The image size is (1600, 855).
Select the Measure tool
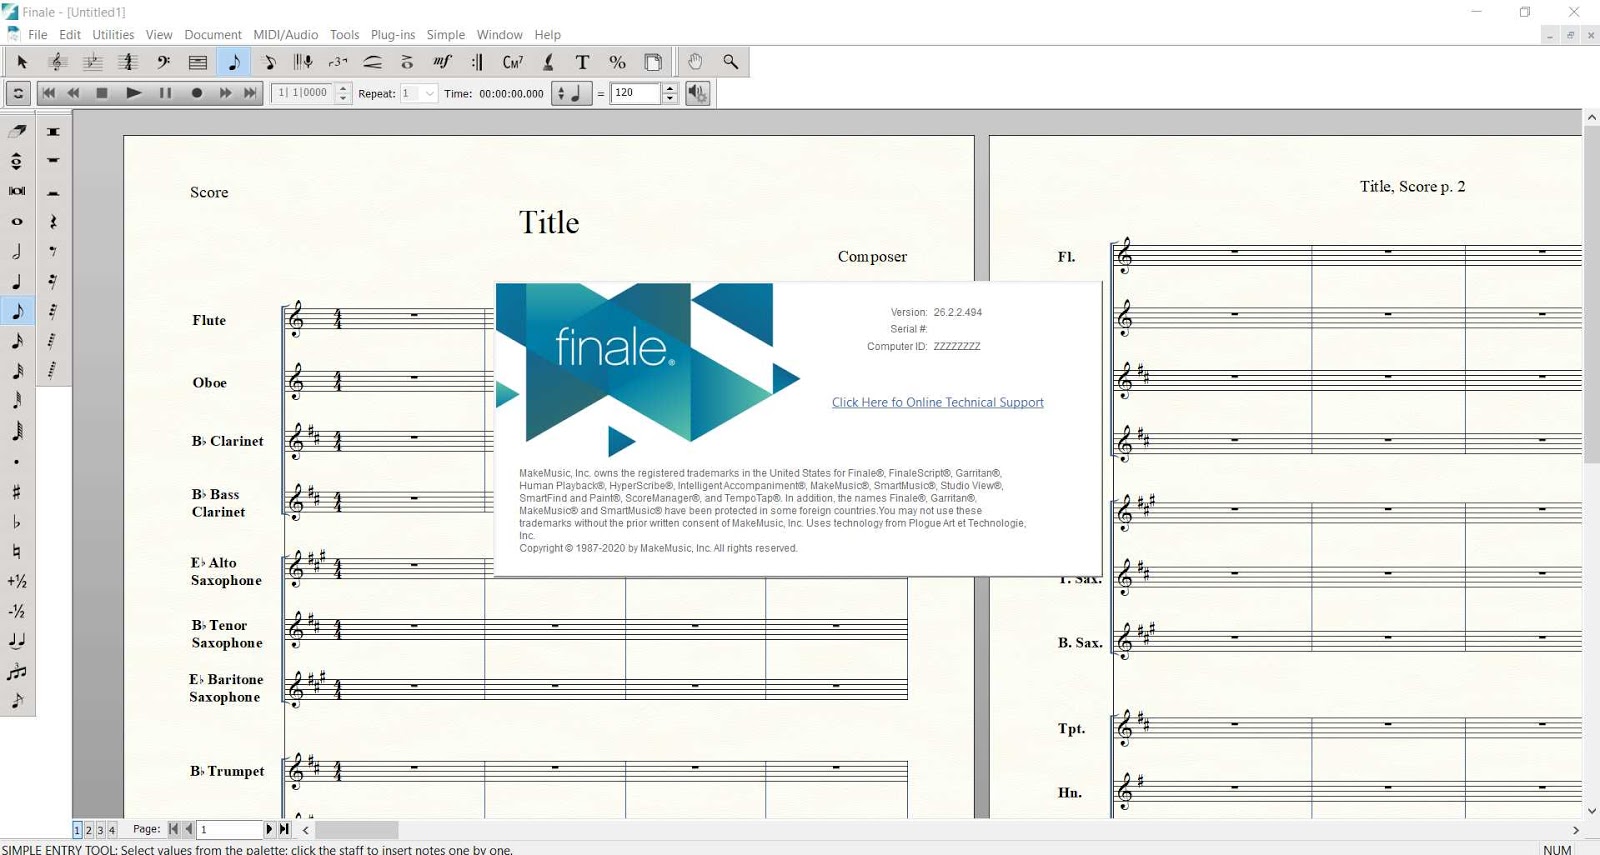pos(198,62)
